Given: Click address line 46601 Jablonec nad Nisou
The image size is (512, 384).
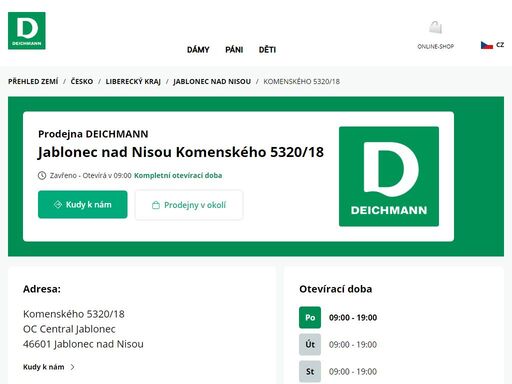Looking at the screenshot, I should 83,344.
